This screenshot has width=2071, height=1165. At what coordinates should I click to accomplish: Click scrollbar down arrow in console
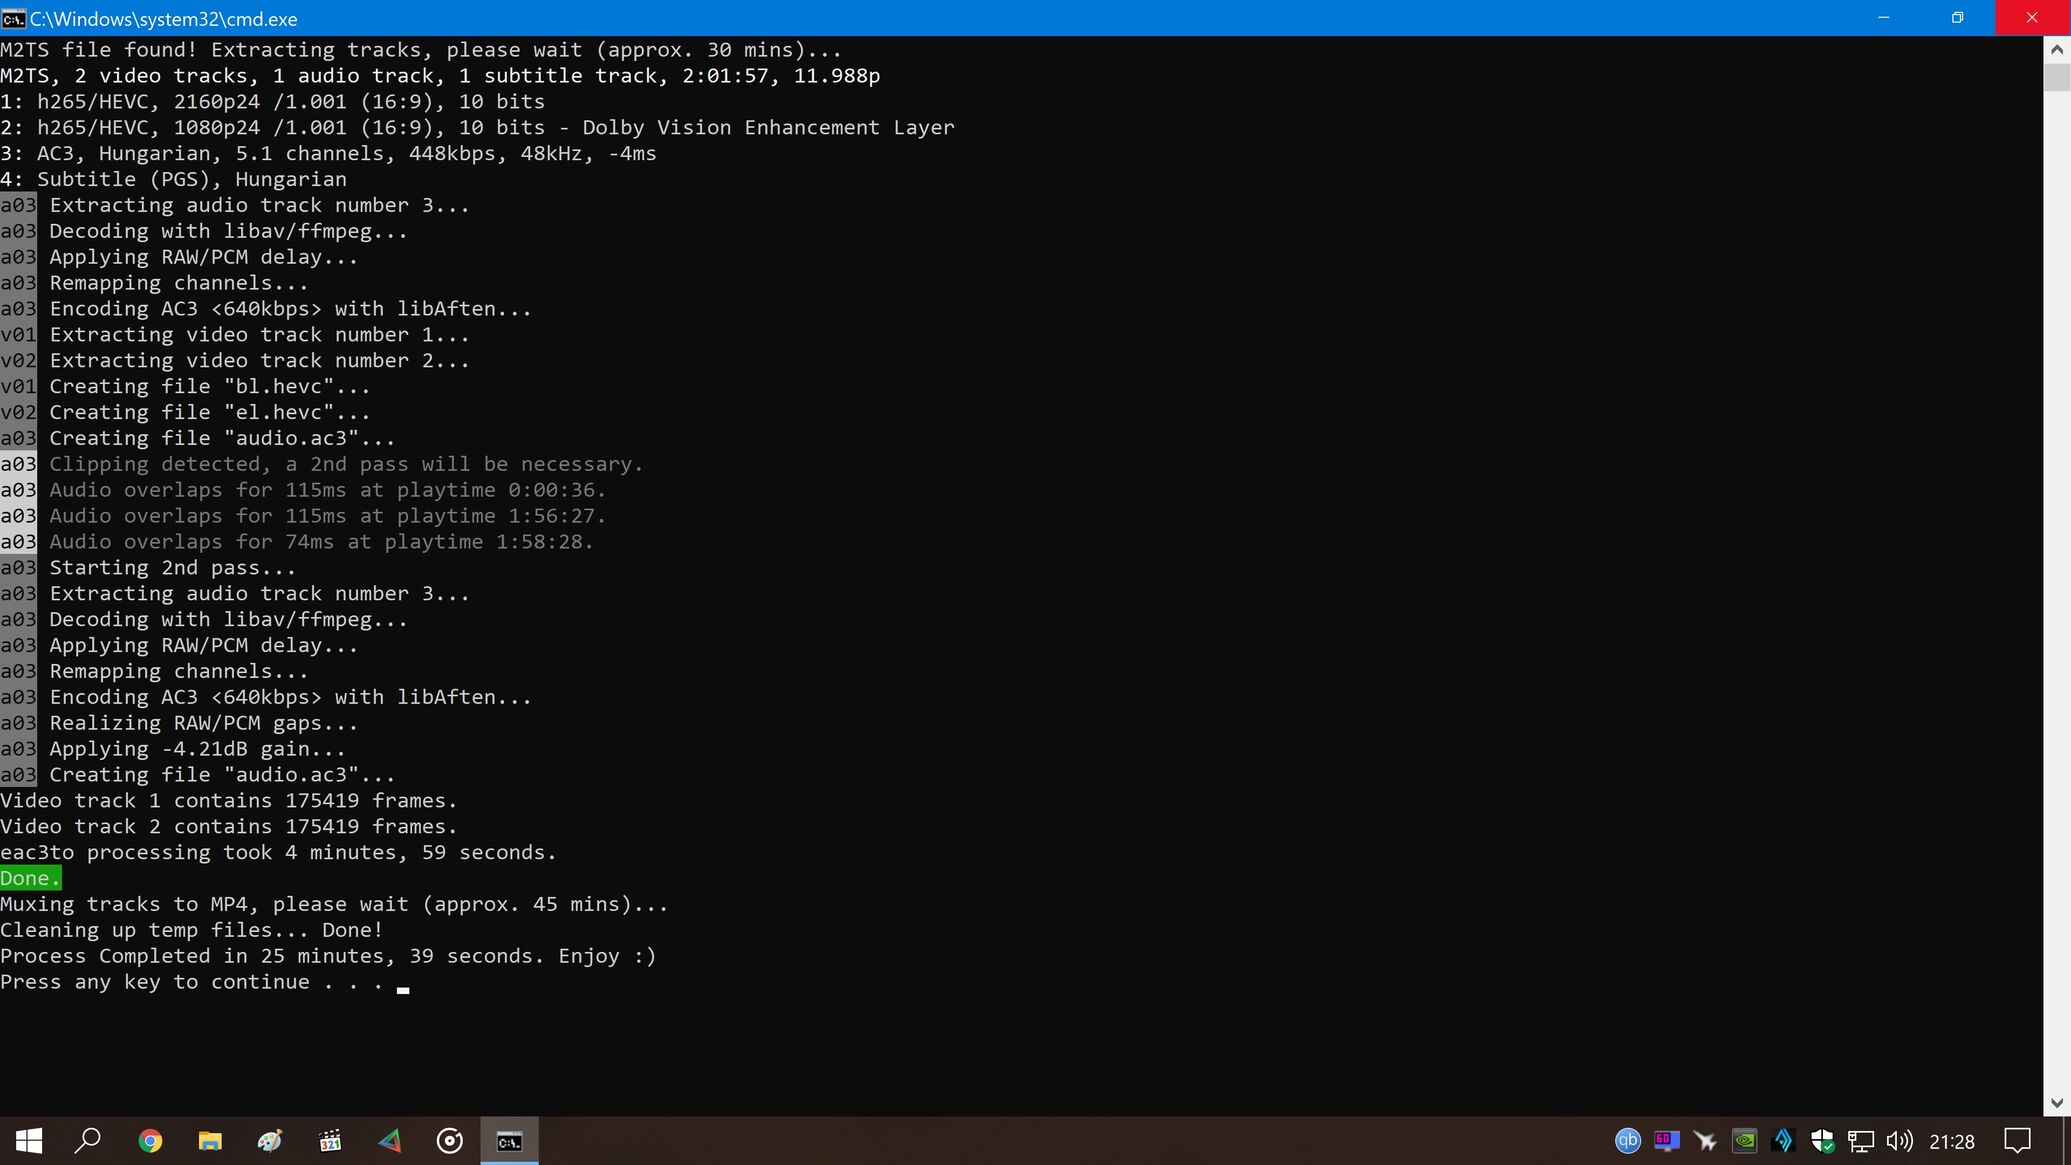(x=2057, y=1104)
